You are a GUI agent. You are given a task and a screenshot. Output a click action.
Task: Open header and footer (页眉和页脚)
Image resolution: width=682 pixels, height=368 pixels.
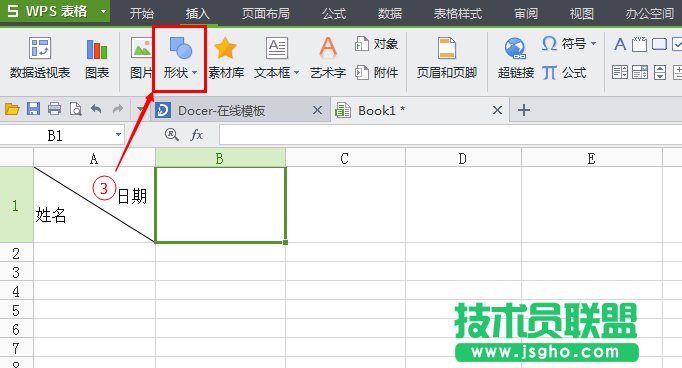[x=447, y=58]
